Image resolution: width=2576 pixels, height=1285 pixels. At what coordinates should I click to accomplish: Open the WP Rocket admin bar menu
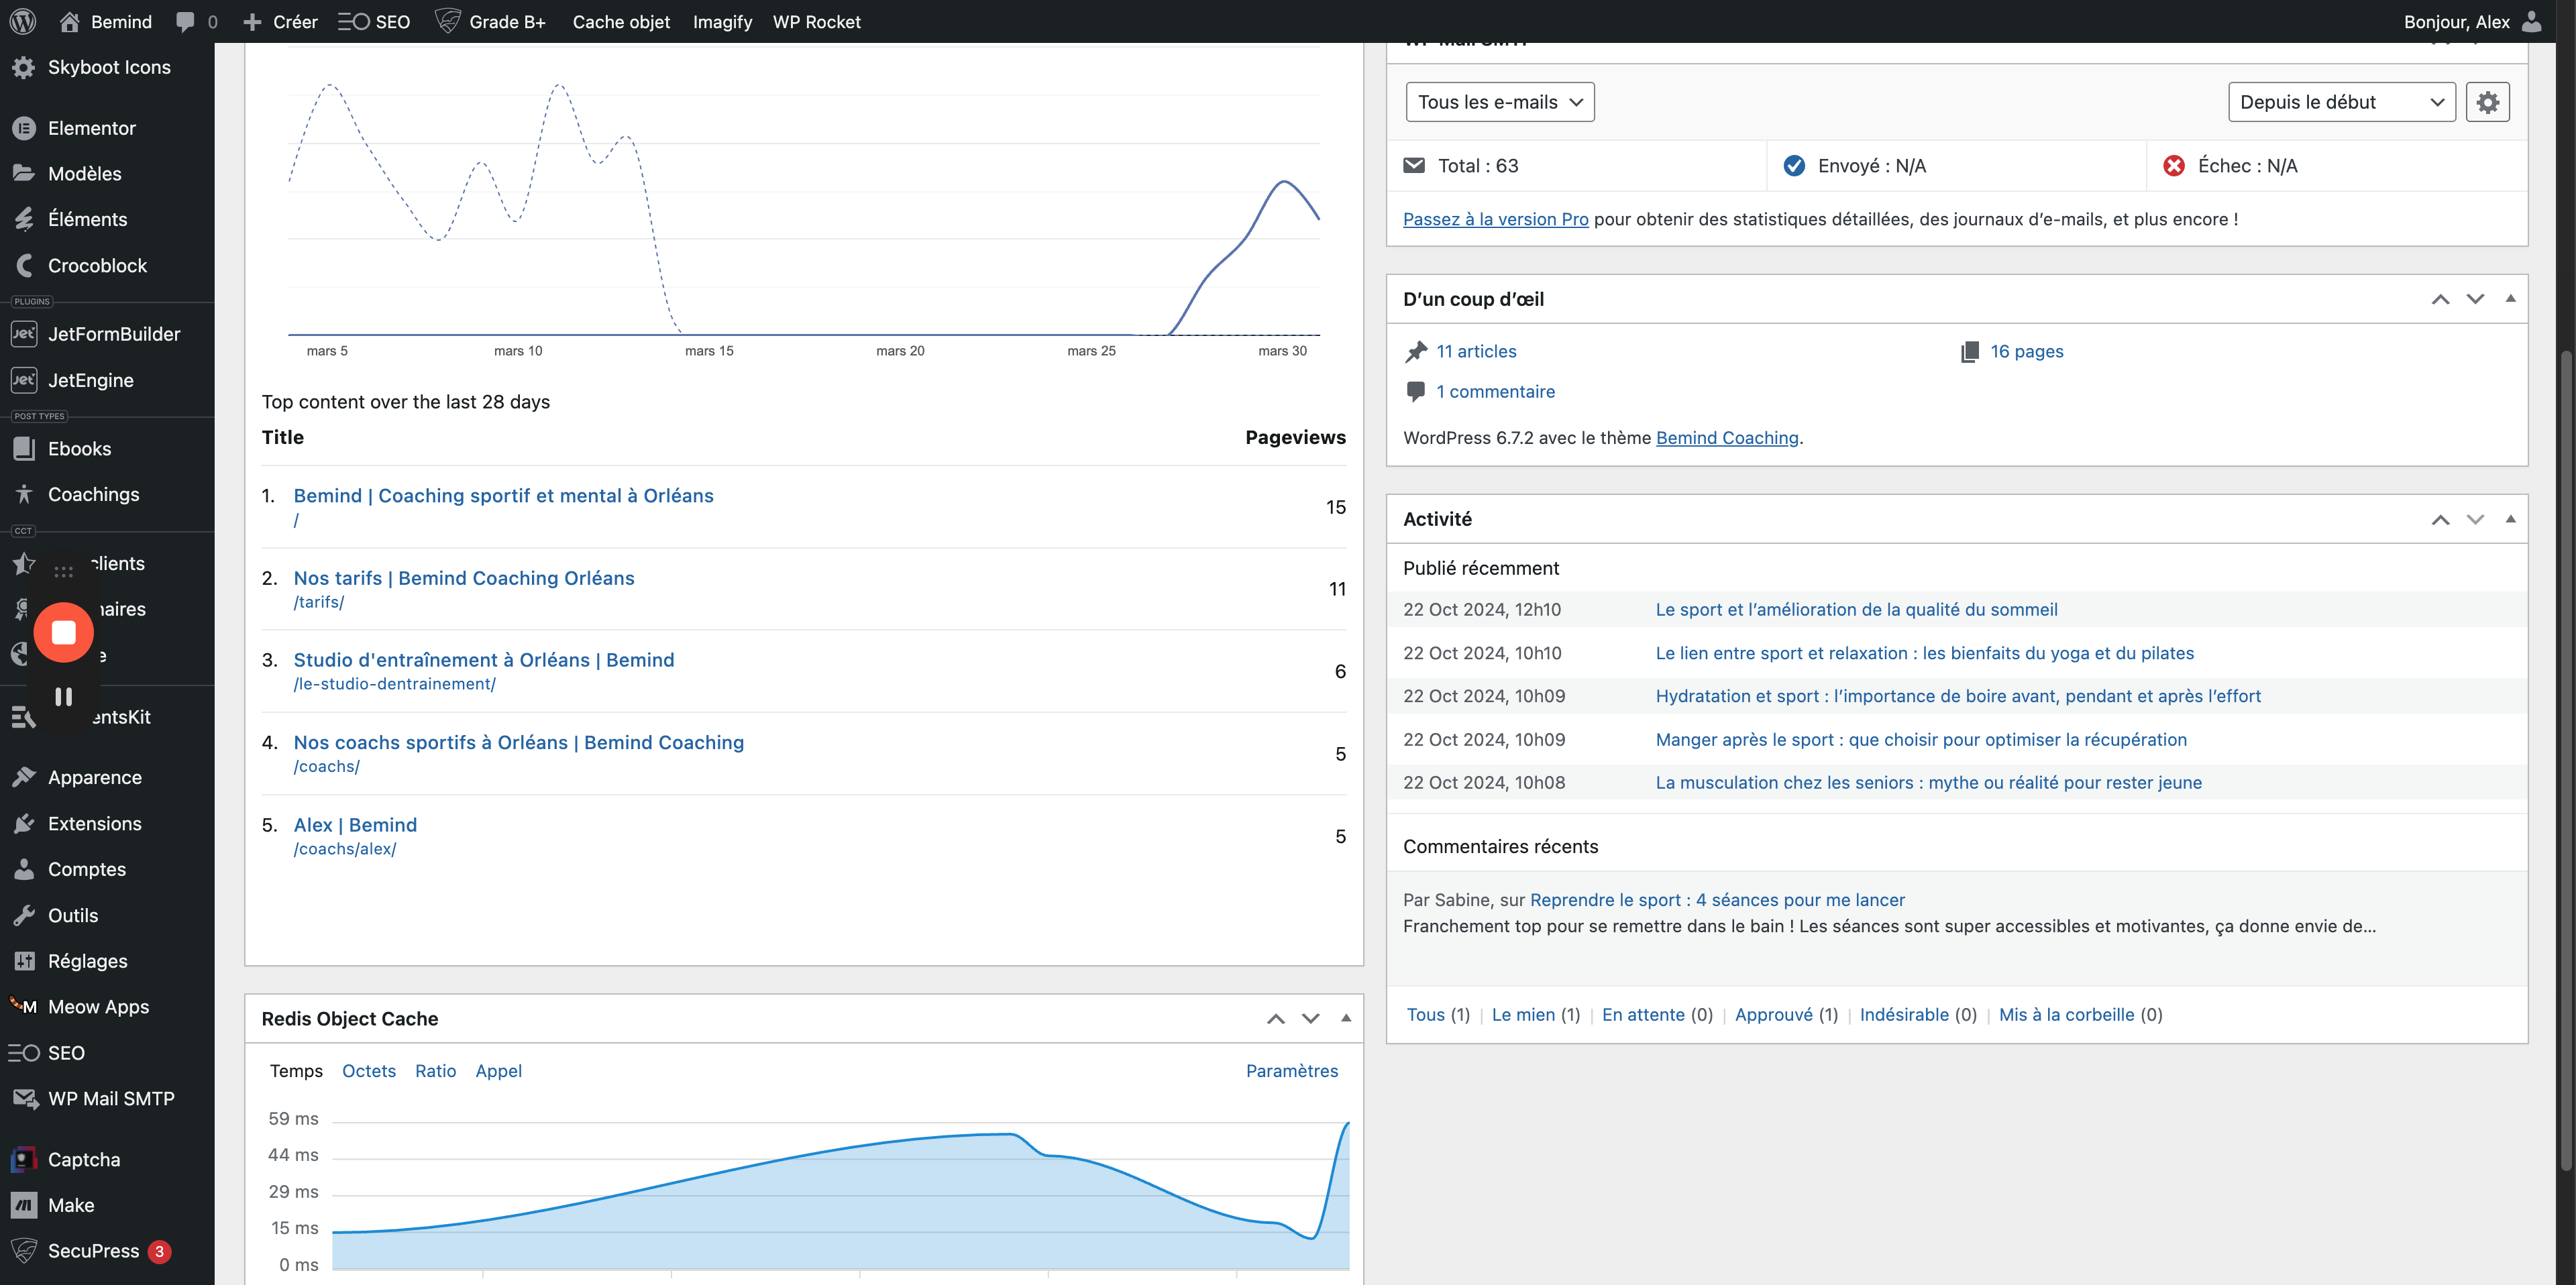pos(816,21)
